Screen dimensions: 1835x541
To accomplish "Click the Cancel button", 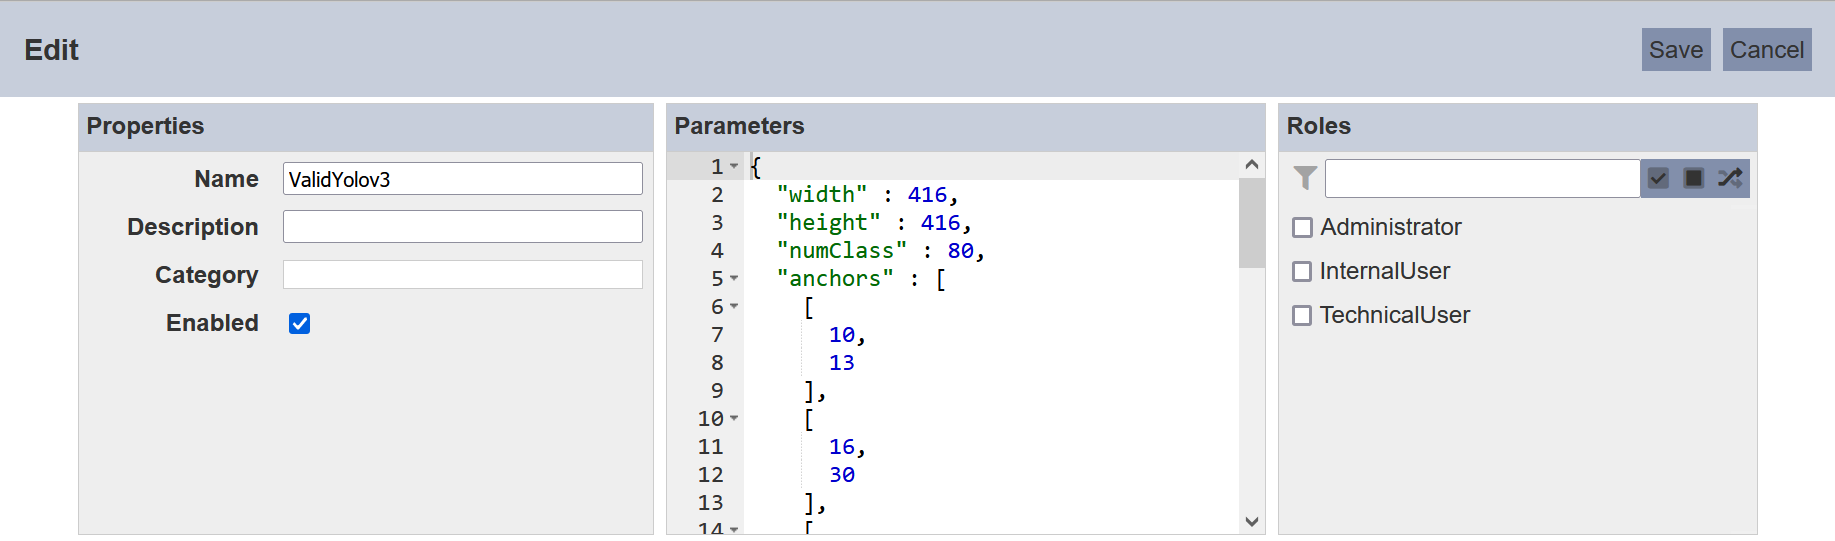I will pos(1767,50).
